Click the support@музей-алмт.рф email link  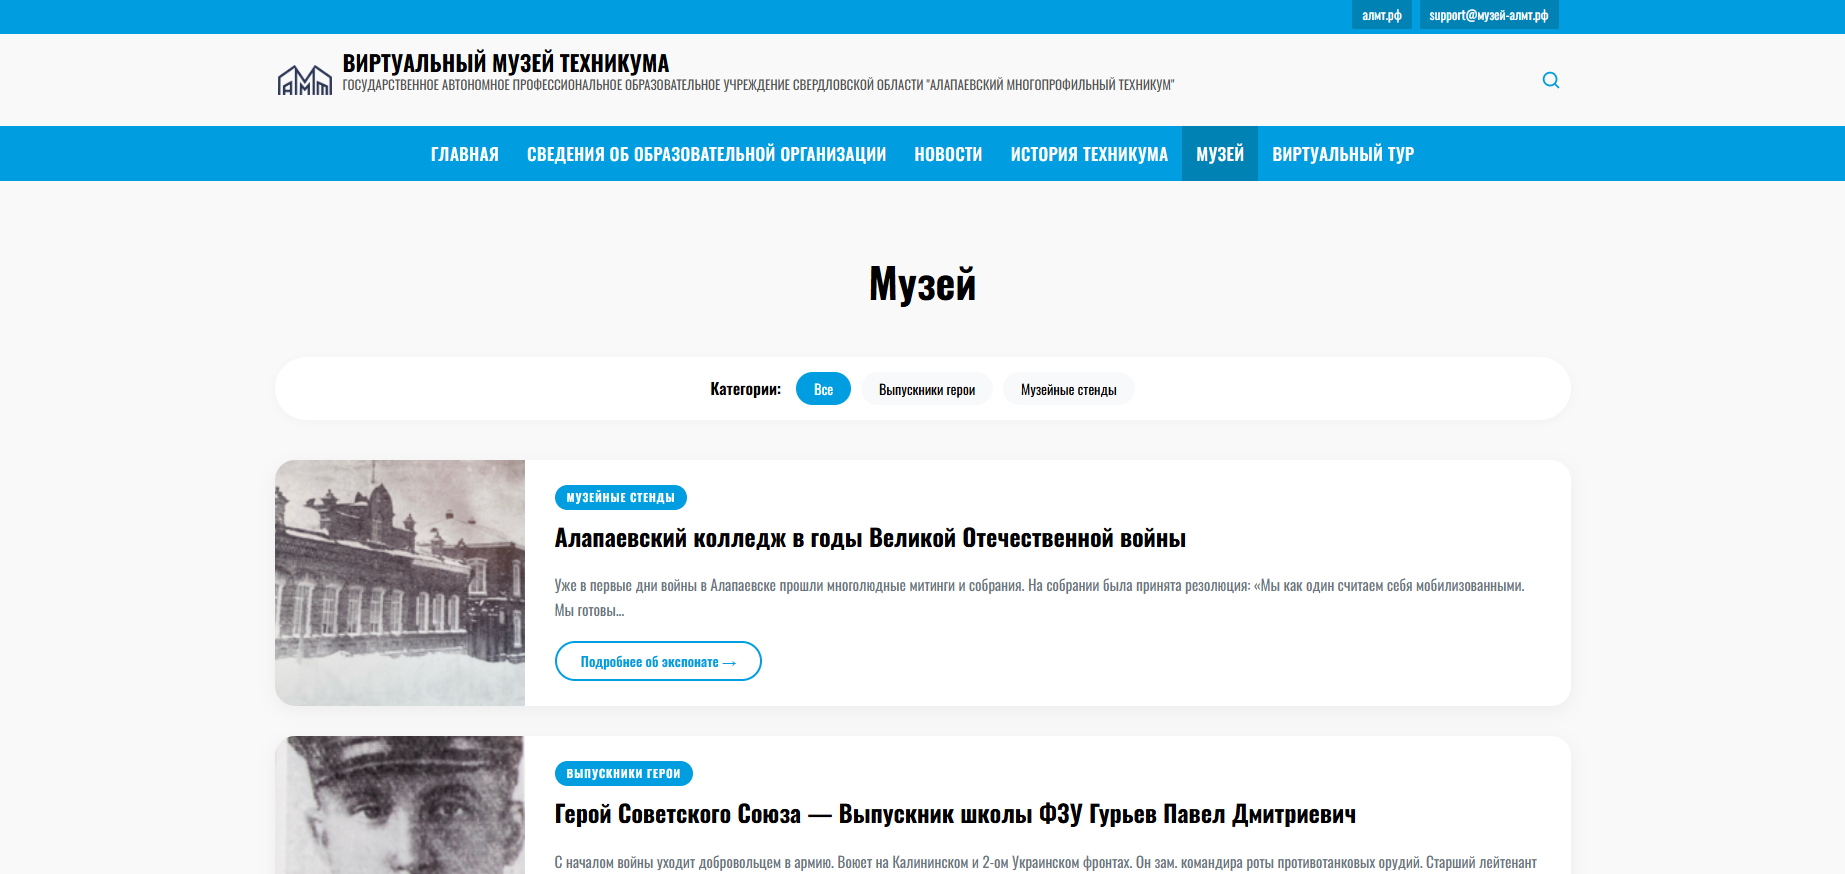click(x=1488, y=15)
